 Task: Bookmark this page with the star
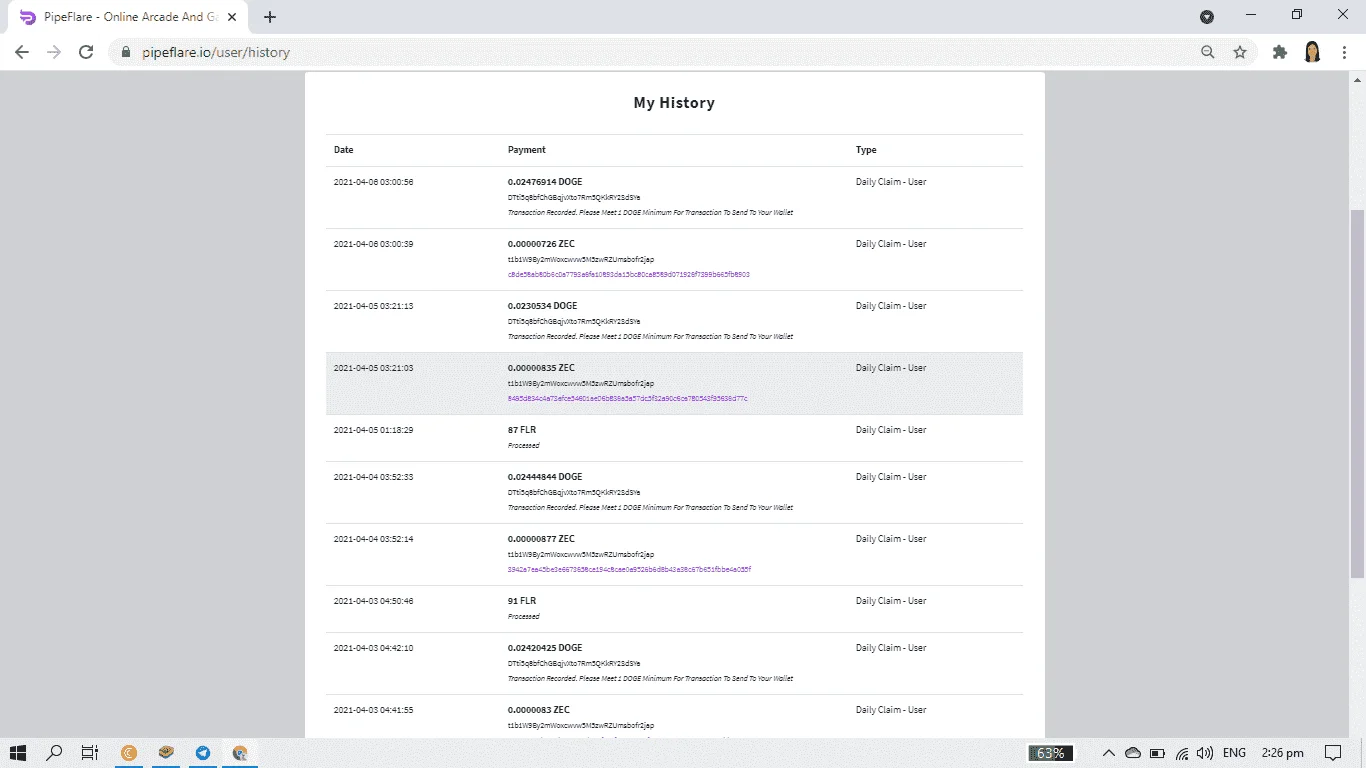[x=1240, y=52]
